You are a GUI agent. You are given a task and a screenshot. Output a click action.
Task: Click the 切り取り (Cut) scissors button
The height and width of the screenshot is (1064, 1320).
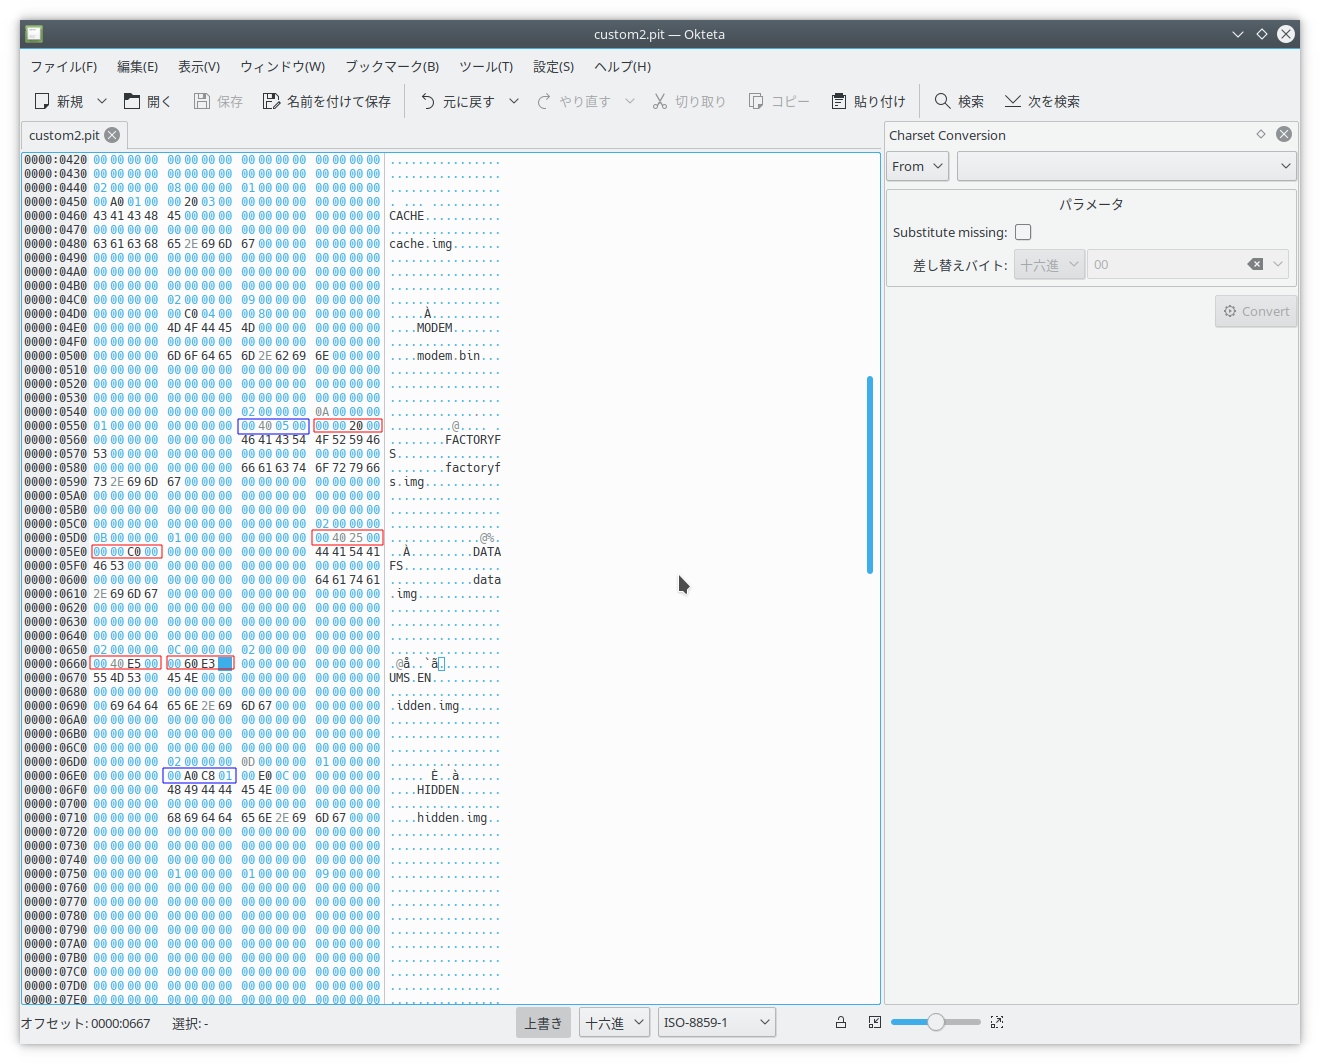[x=689, y=101]
